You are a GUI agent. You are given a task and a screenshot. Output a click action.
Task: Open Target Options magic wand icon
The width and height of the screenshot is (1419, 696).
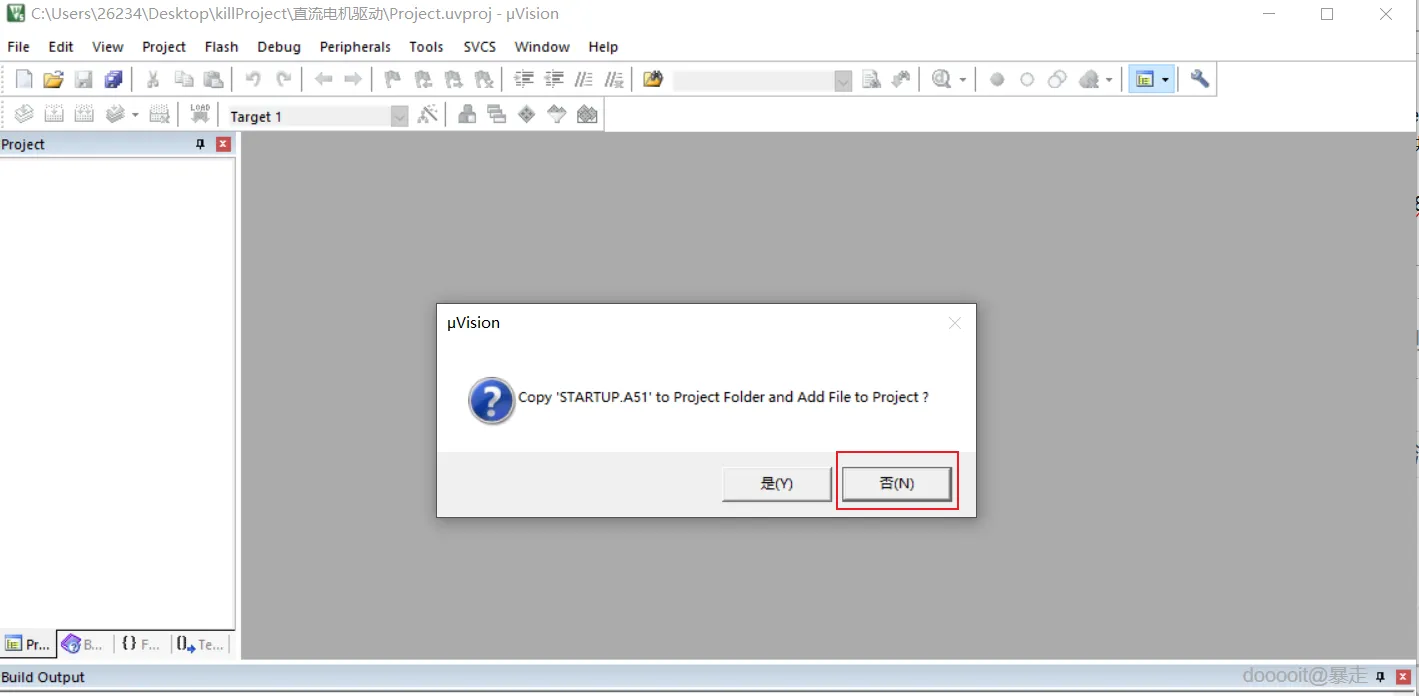(x=428, y=115)
